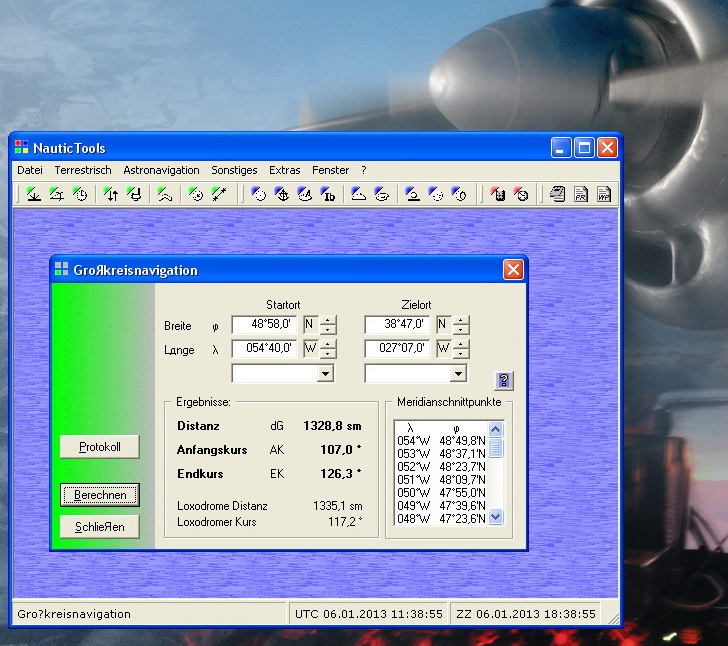Screen dimensions: 728x646
Task: Open the Terrestrisch menu
Action: tap(83, 170)
